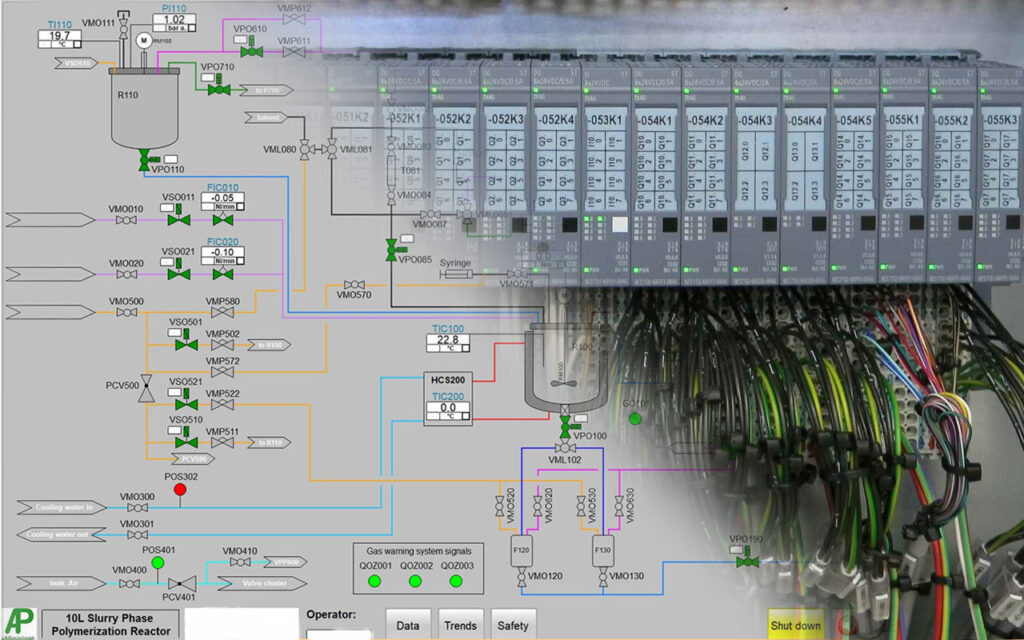Select the VML102 three-way valve

565,447
